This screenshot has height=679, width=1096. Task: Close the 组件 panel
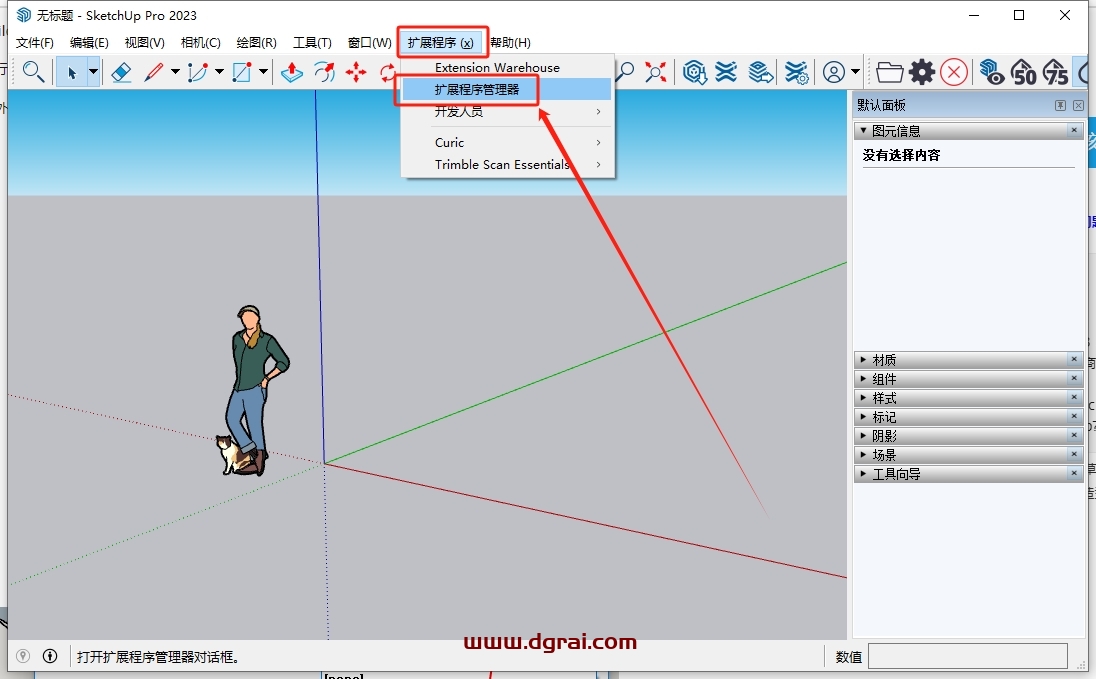tap(1074, 378)
